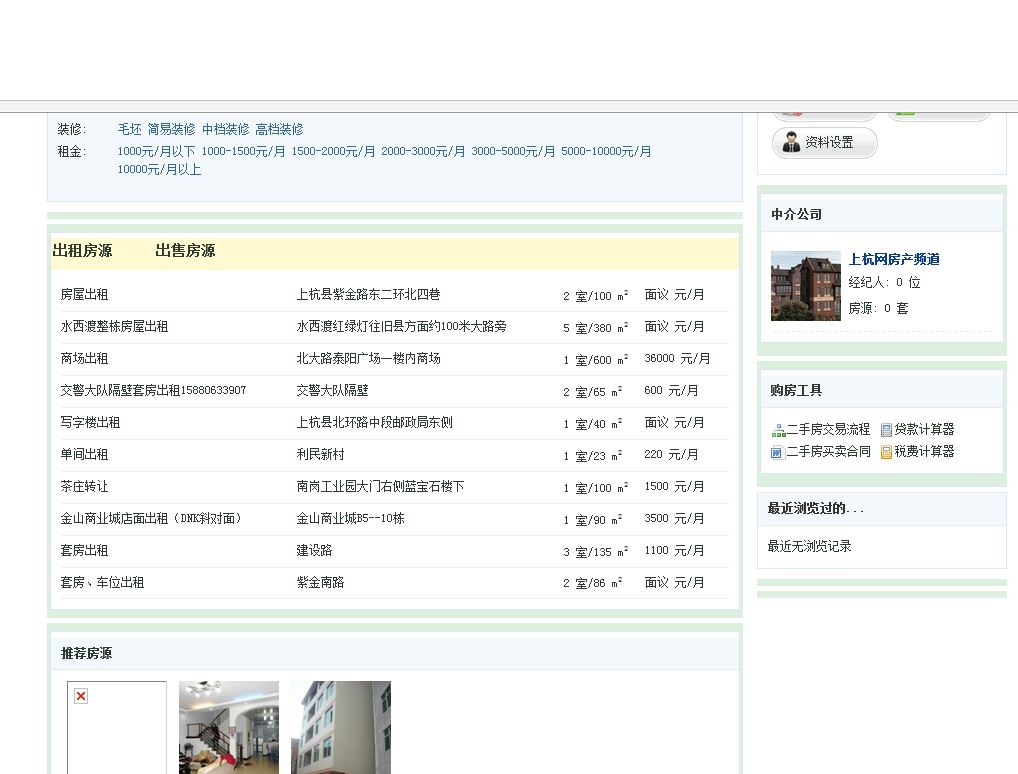Click the person icon beside 资料设置
The width and height of the screenshot is (1018, 774).
(791, 142)
